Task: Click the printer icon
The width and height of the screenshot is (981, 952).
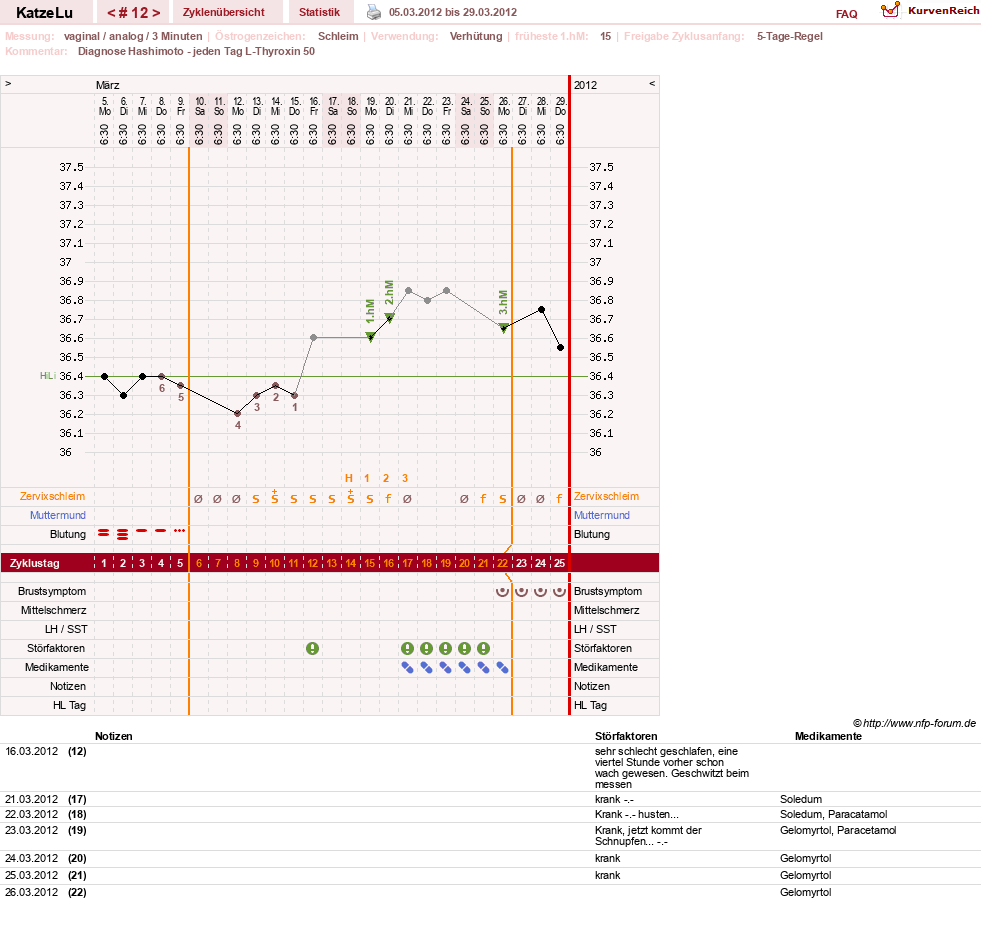Action: [374, 12]
